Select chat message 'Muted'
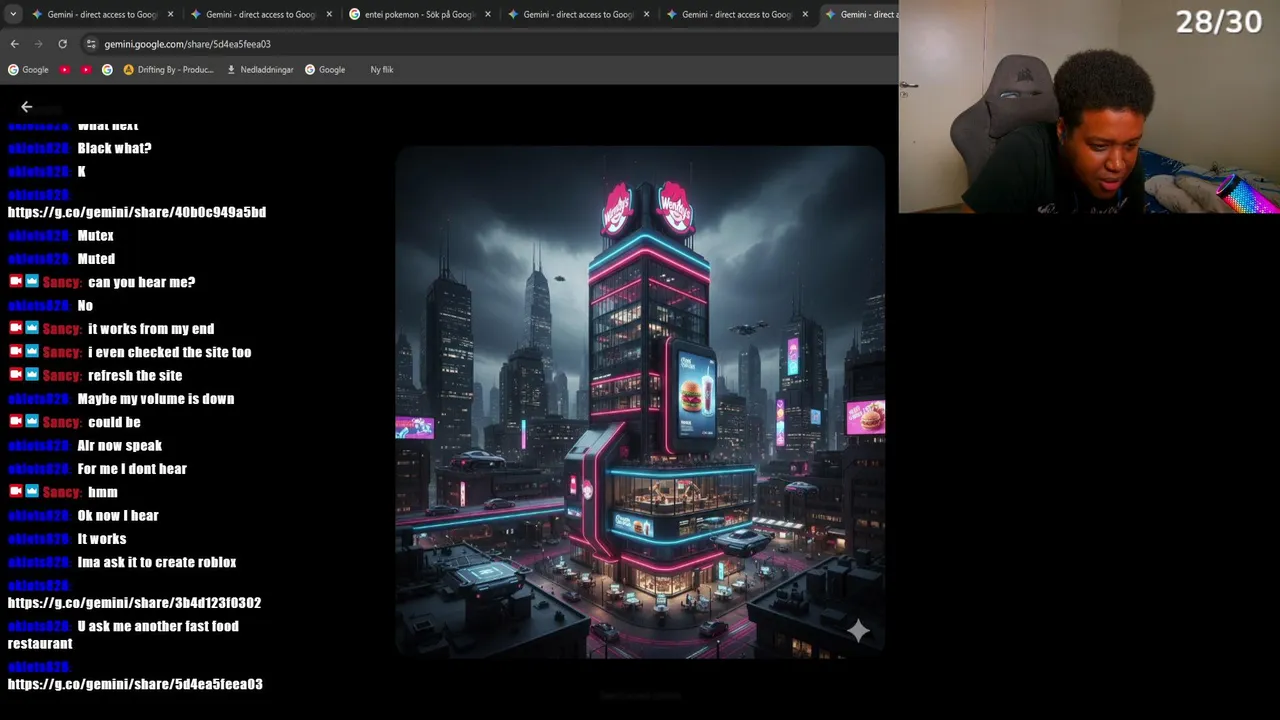Image resolution: width=1280 pixels, height=720 pixels. point(96,258)
